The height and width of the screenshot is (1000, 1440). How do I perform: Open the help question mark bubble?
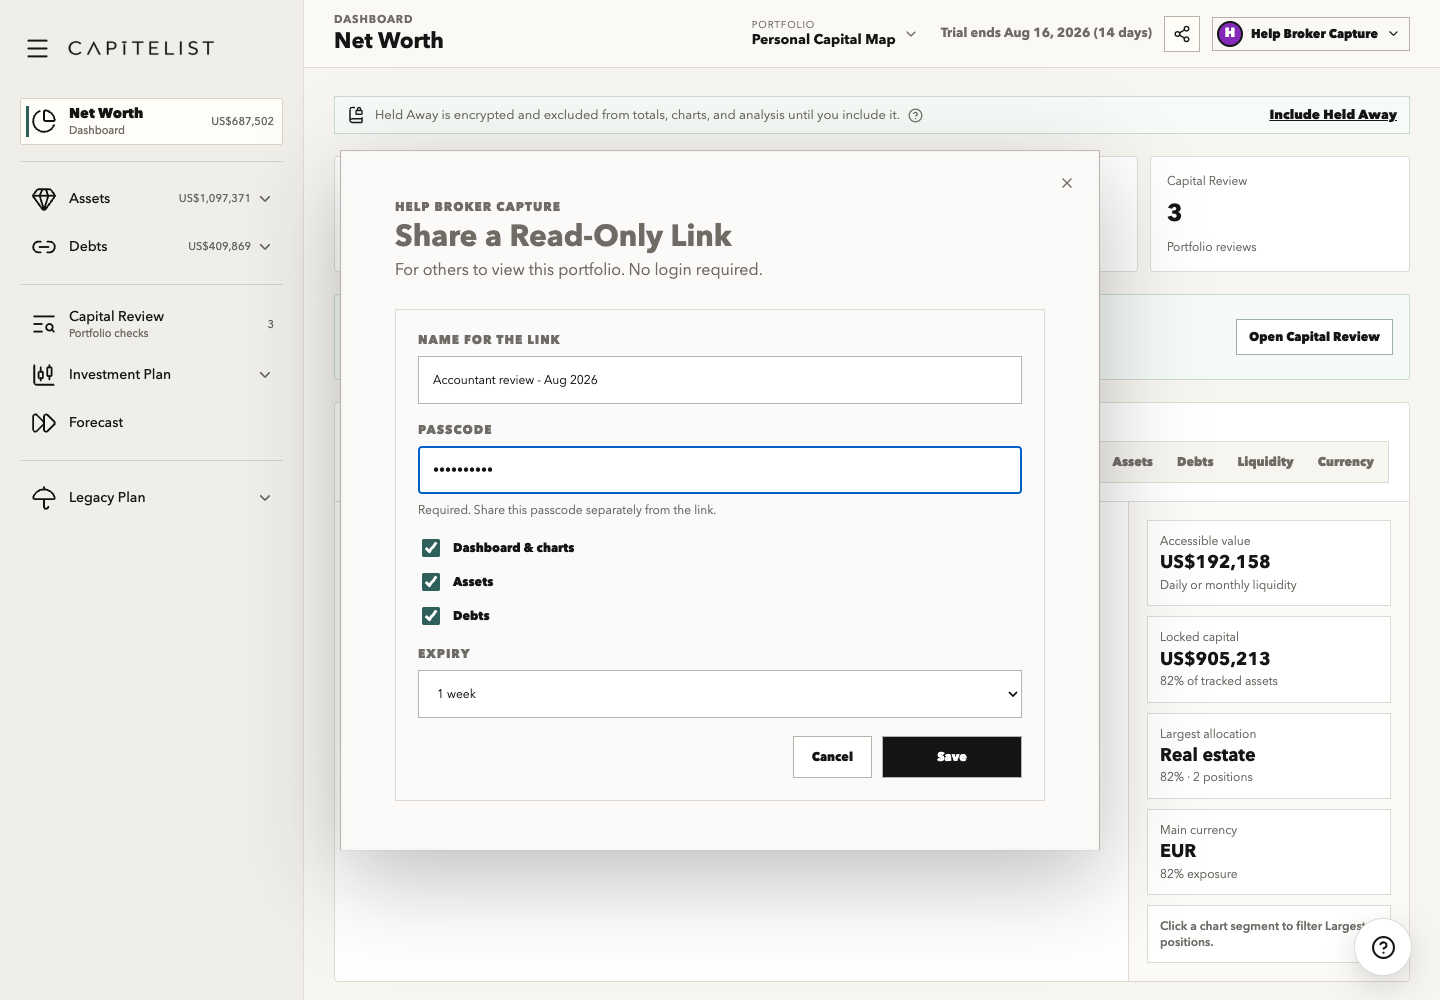tap(1383, 947)
